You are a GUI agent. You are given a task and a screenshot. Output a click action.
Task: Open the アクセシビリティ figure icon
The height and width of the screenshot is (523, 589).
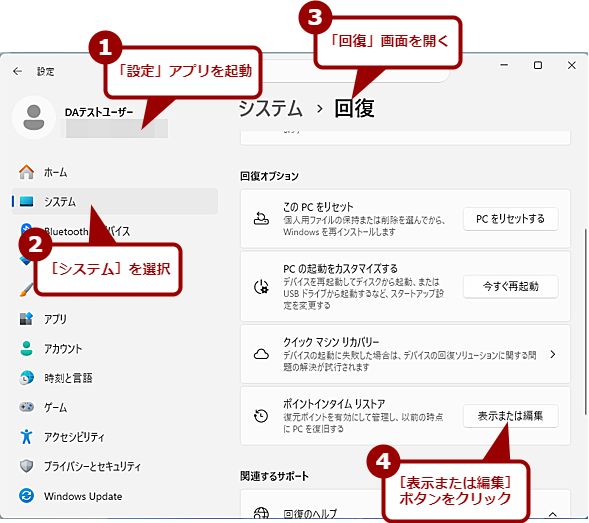tap(26, 437)
